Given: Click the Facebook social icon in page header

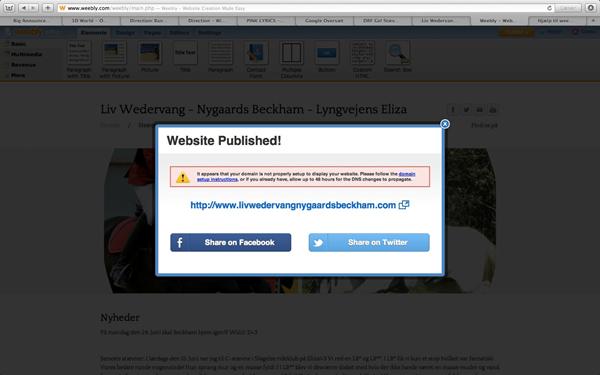Looking at the screenshot, I should pos(453,110).
